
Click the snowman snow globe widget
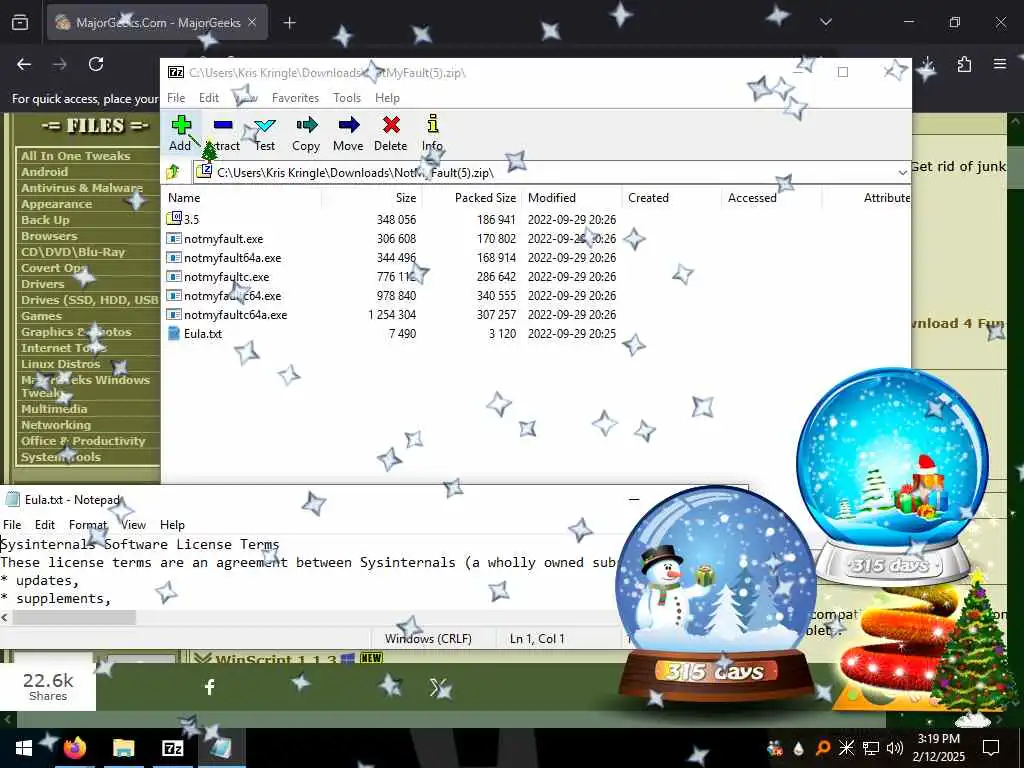tap(716, 594)
